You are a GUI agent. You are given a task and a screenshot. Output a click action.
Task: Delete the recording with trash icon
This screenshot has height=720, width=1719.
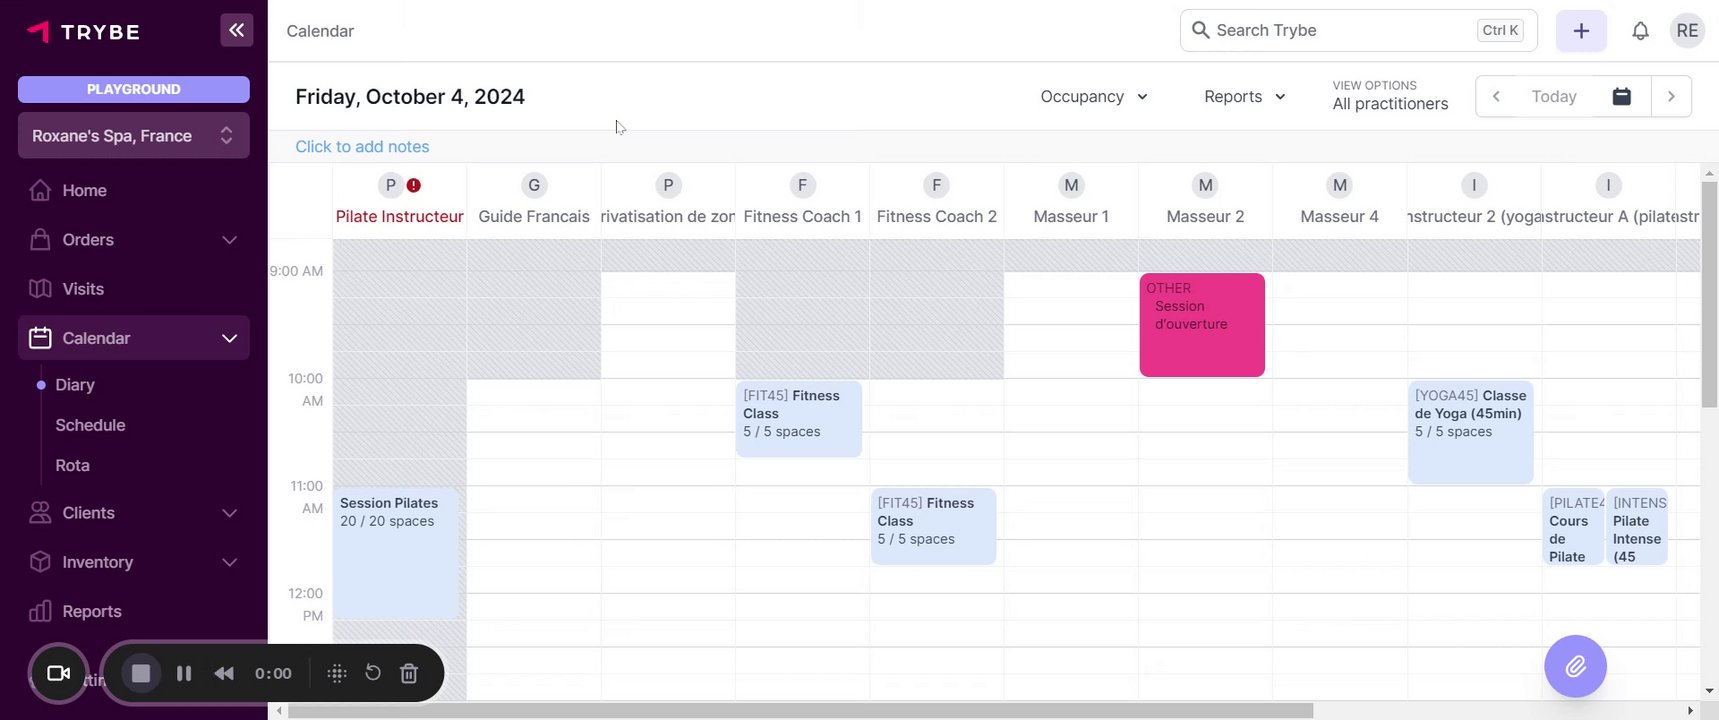[x=409, y=673]
